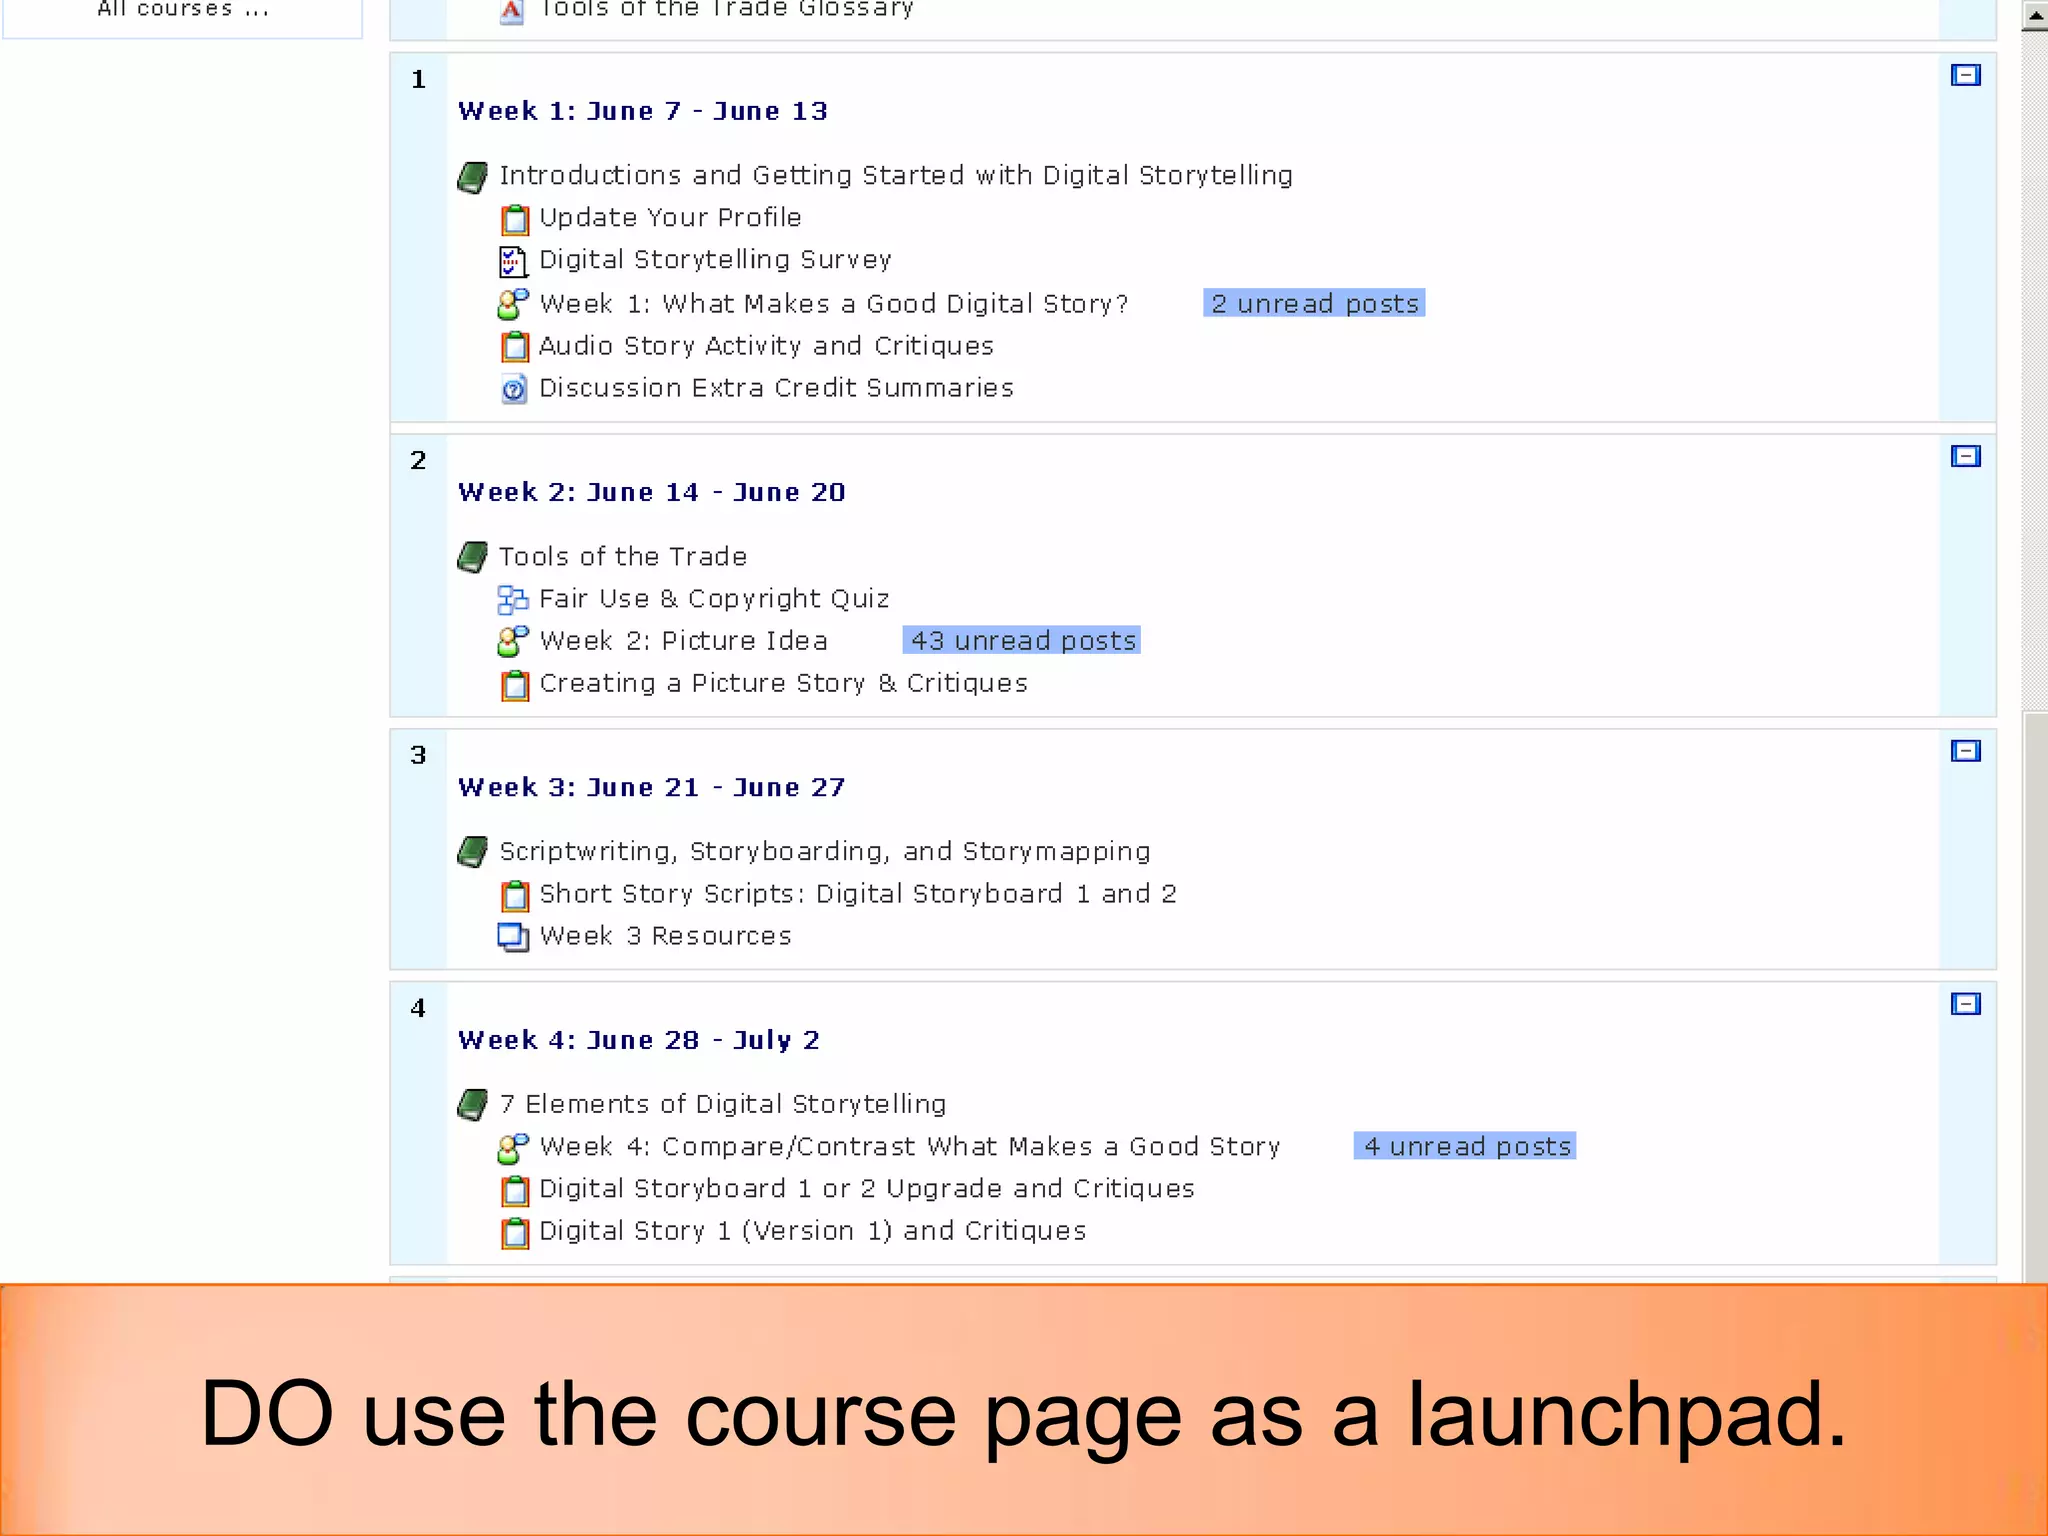The height and width of the screenshot is (1536, 2048).
Task: Open Week 4: Compare/Contrast What Makes a Good Story
Action: [x=910, y=1147]
